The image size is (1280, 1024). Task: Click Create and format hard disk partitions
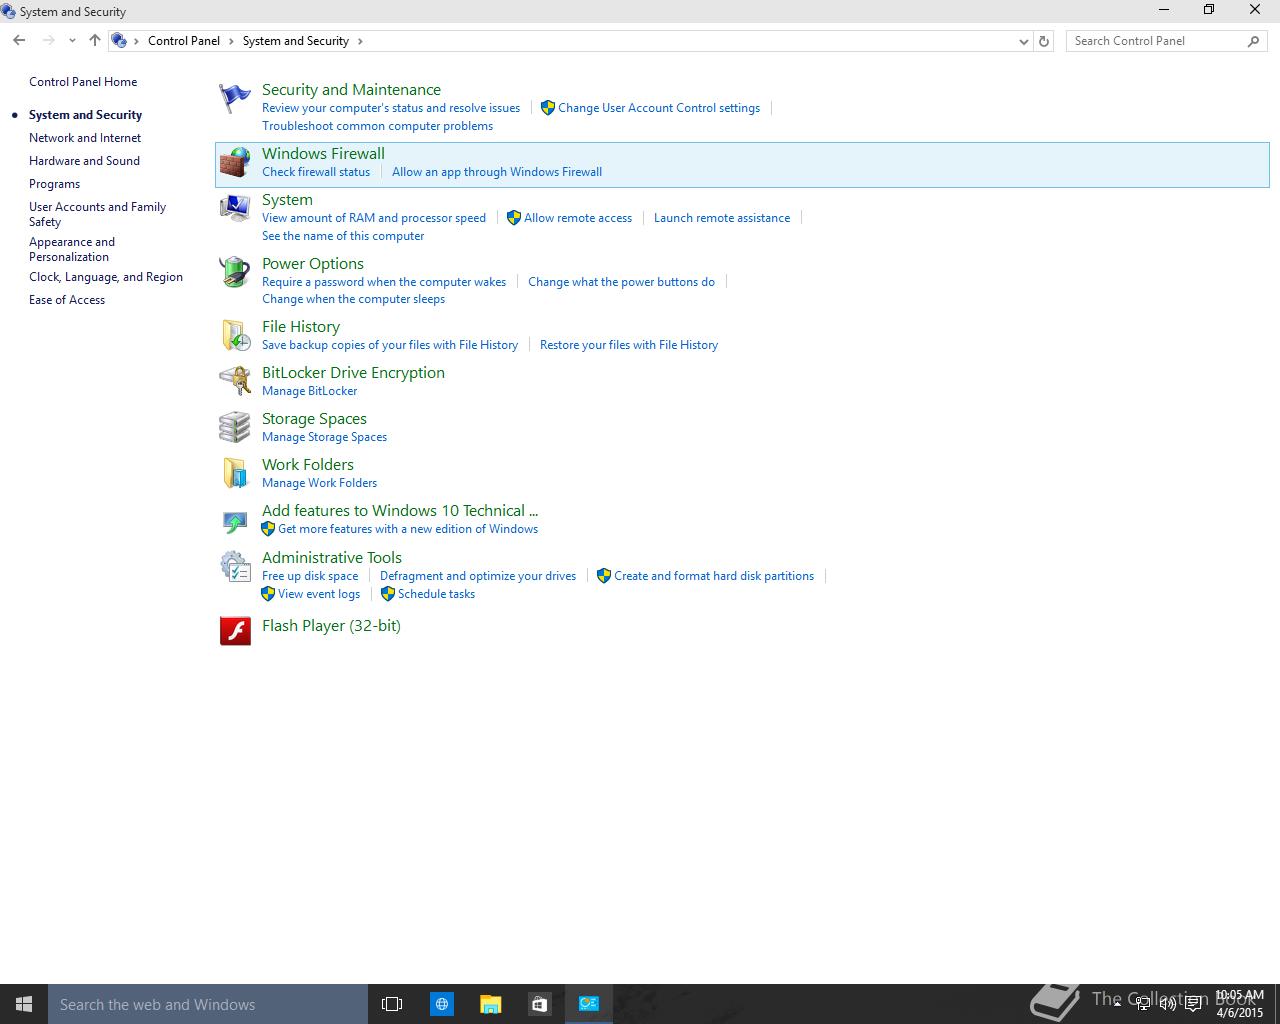pos(714,576)
